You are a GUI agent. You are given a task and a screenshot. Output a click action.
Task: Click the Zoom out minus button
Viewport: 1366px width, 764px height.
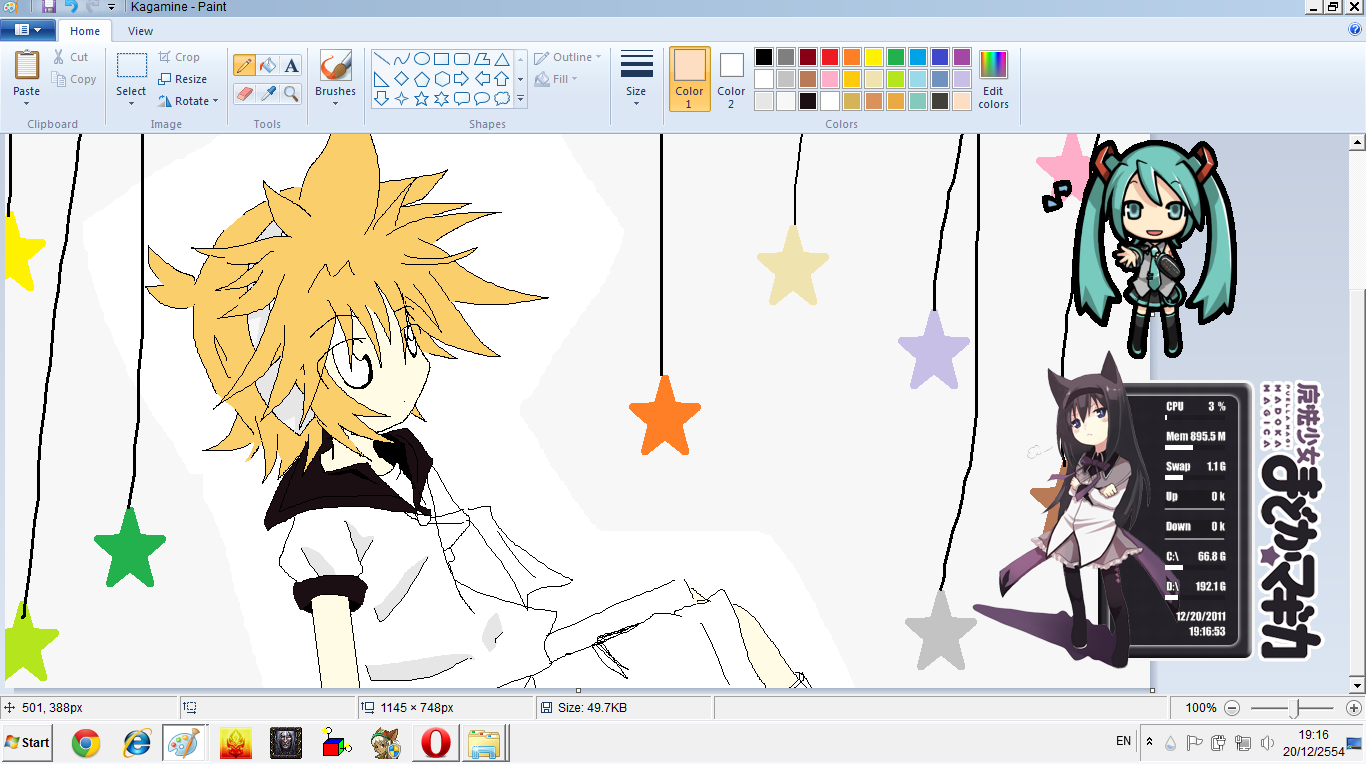coord(1232,708)
